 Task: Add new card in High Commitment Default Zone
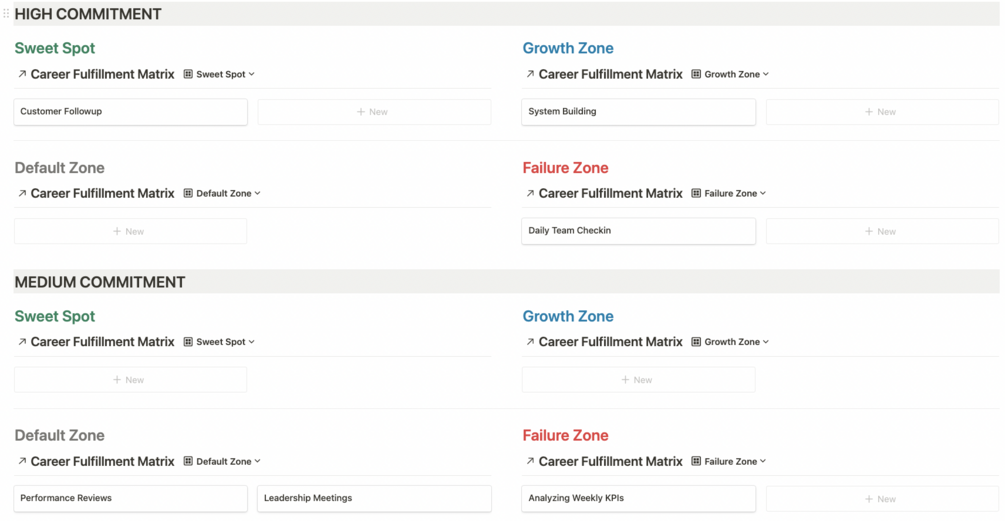click(130, 231)
